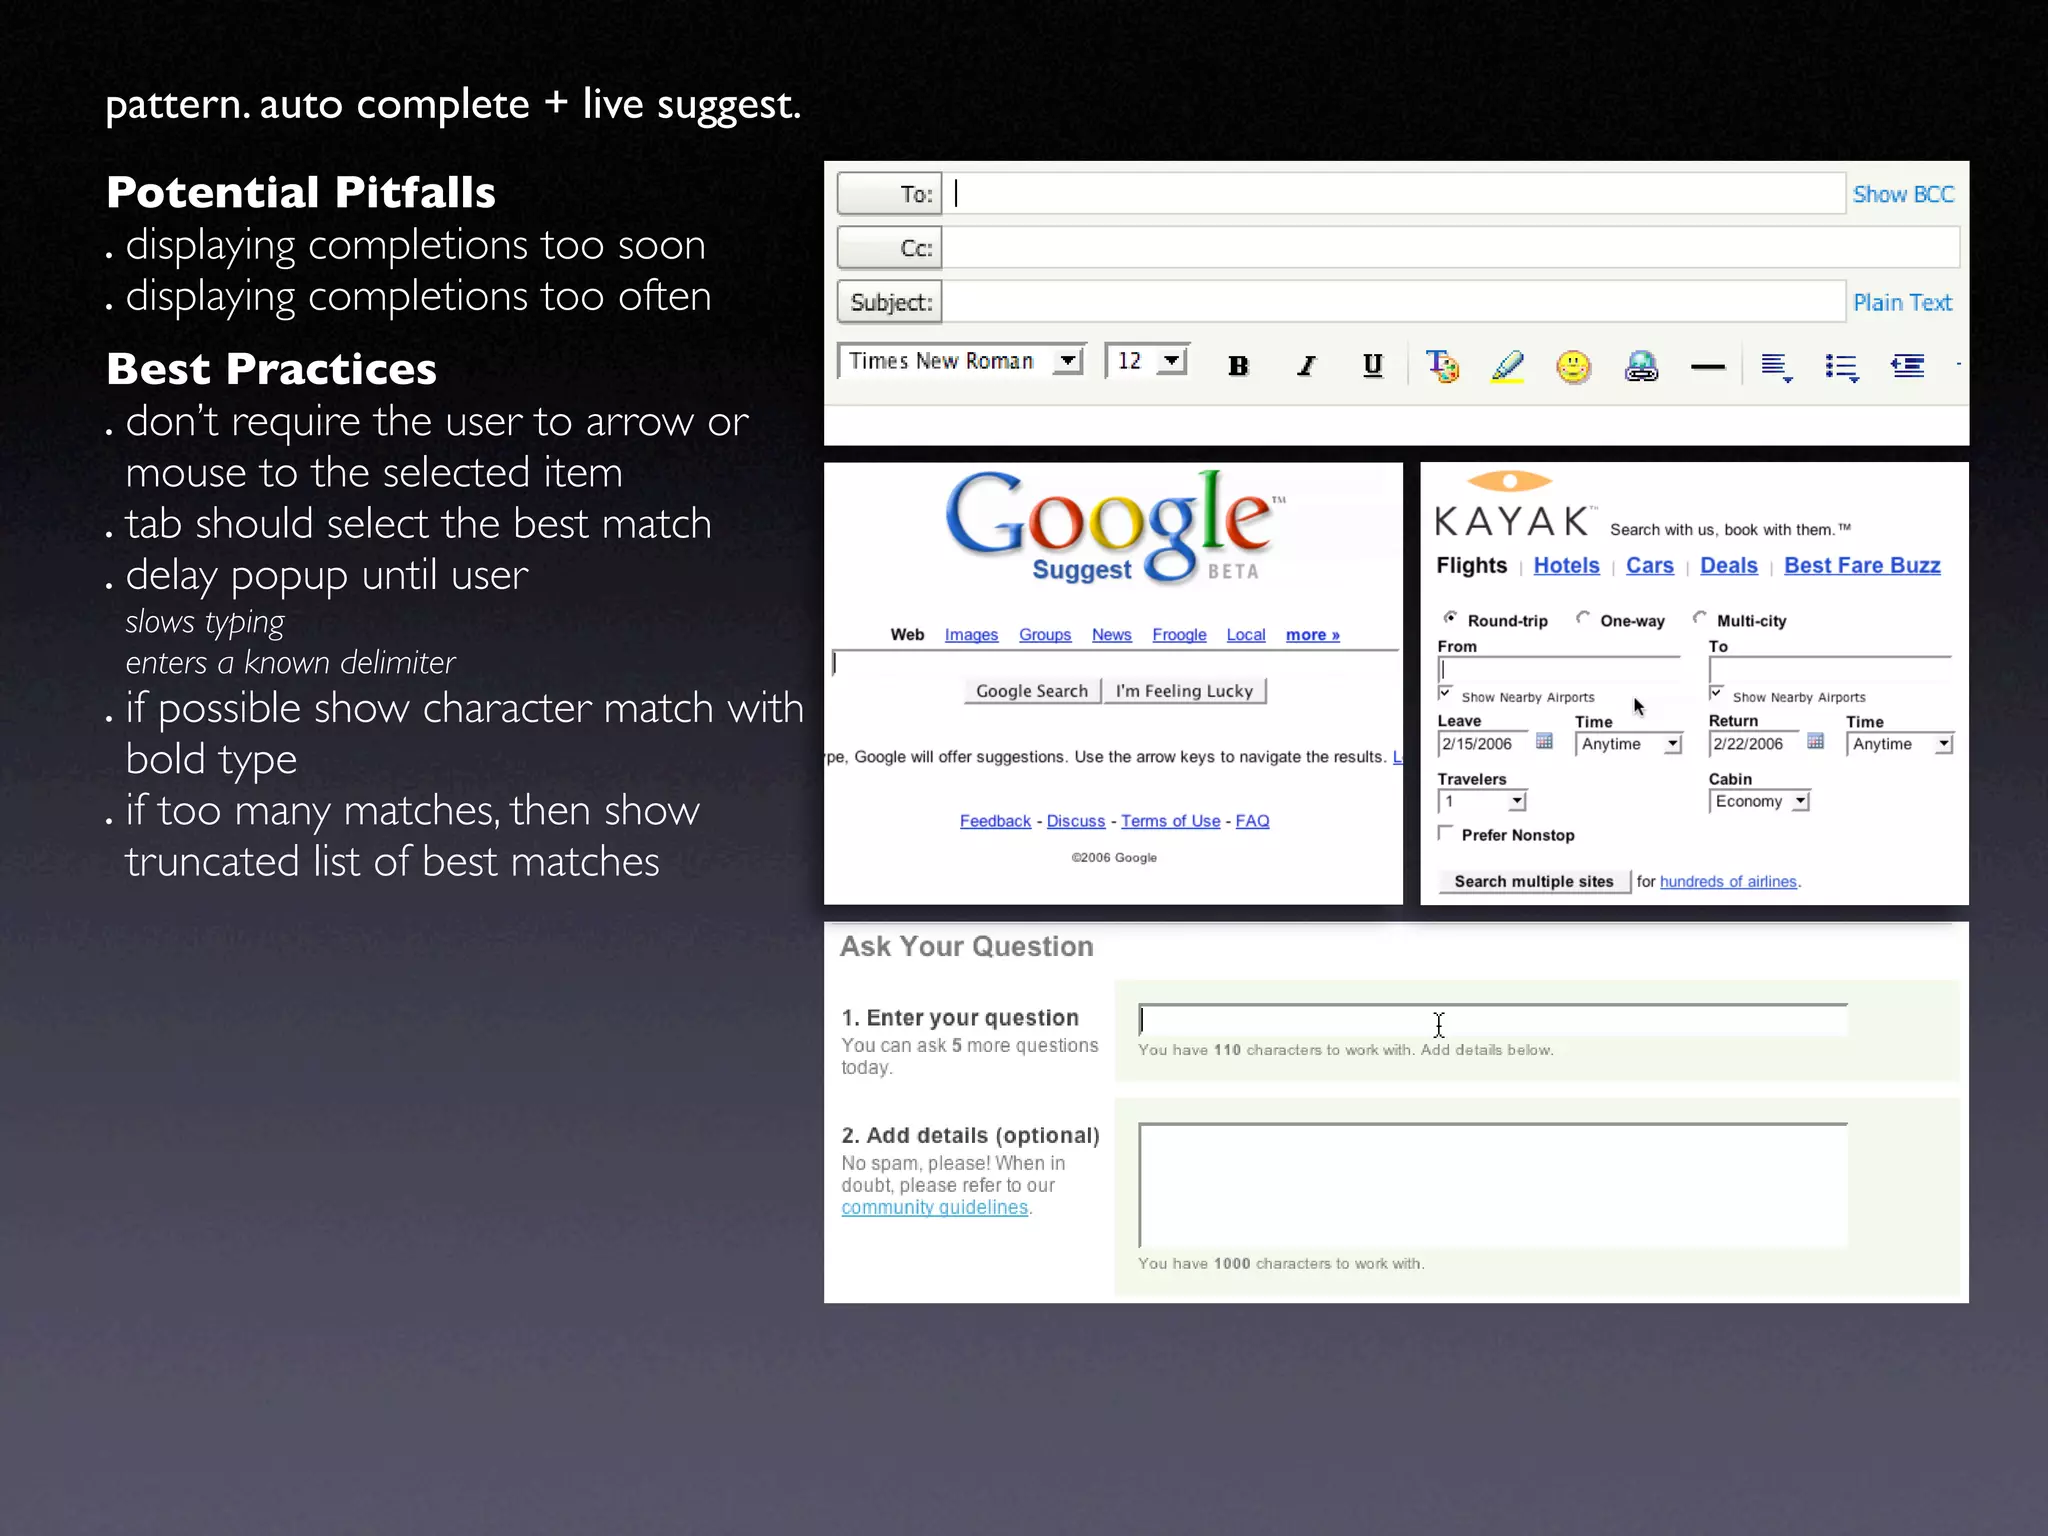Click the Show BCC link
This screenshot has height=1536, width=2048.
[1903, 194]
